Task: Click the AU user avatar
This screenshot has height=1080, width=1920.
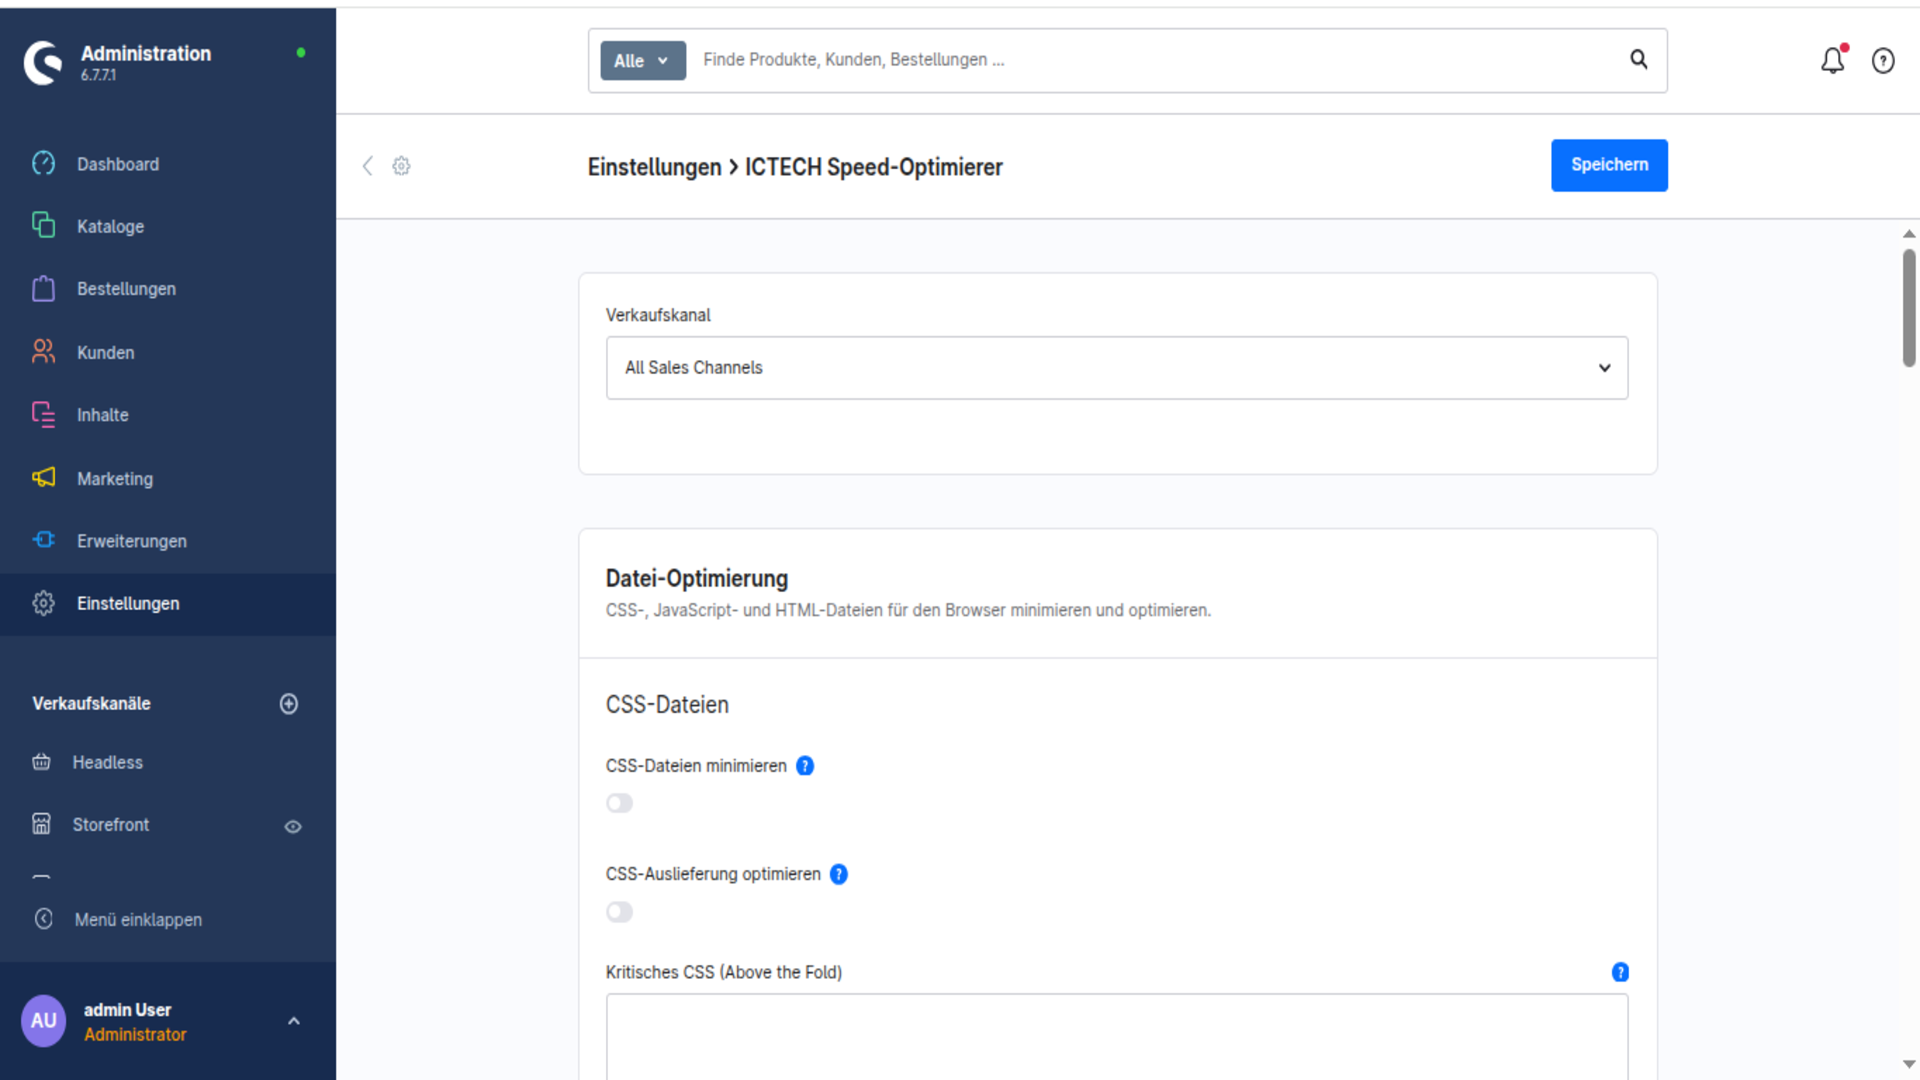Action: (43, 1021)
